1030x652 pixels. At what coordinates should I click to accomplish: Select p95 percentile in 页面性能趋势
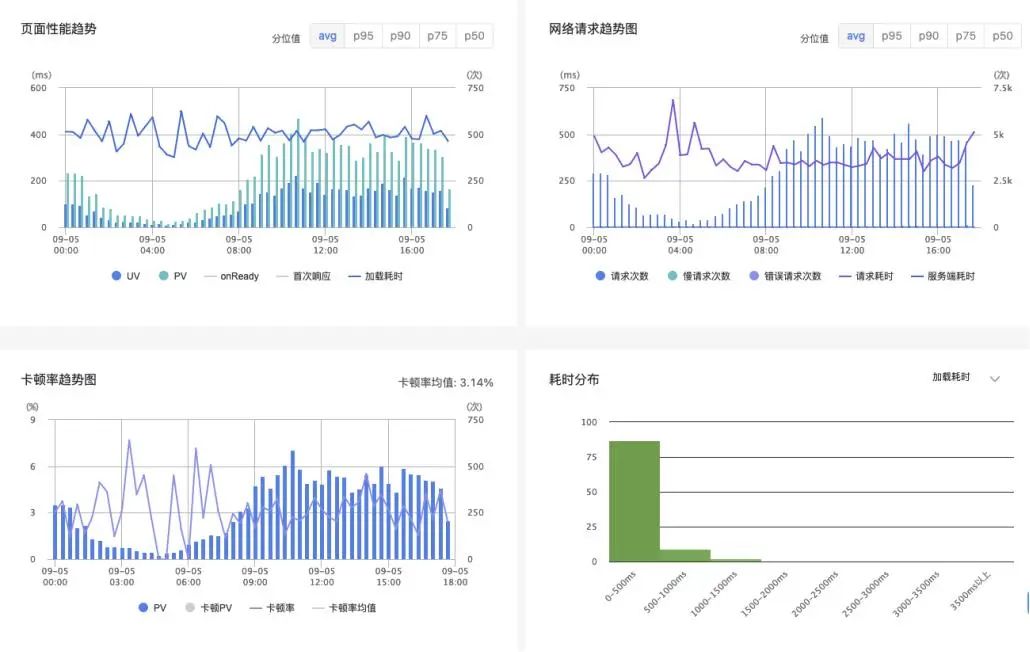point(364,36)
